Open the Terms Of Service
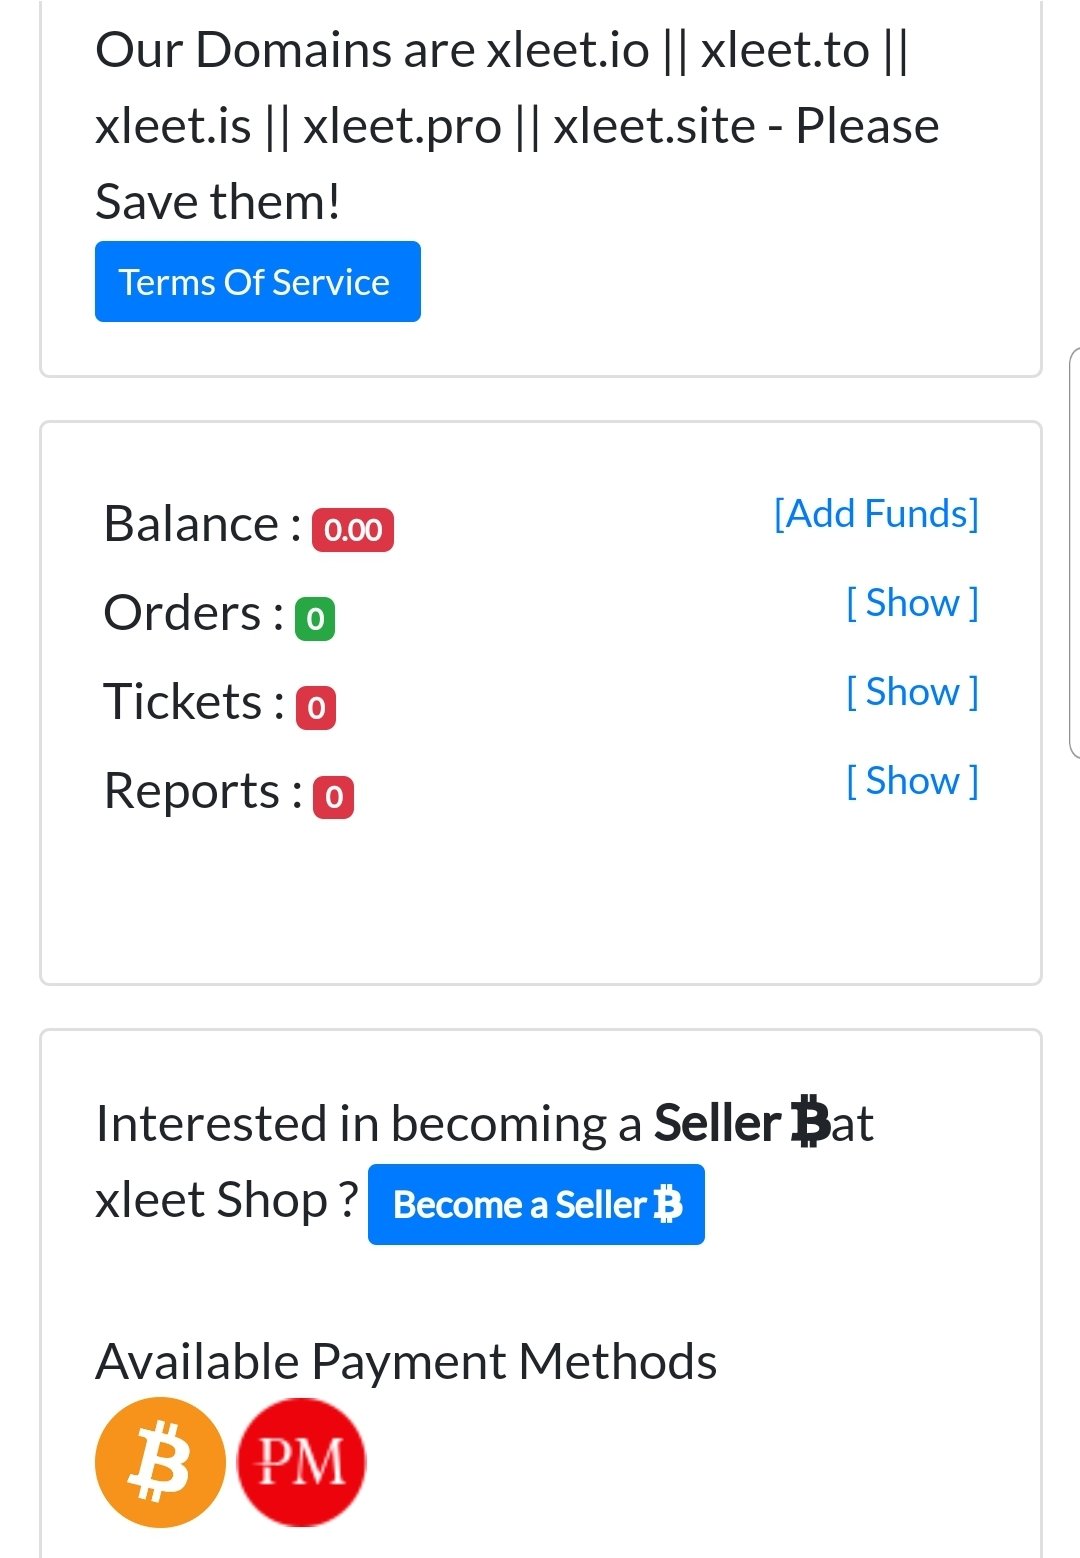Image resolution: width=1080 pixels, height=1558 pixels. tap(257, 281)
